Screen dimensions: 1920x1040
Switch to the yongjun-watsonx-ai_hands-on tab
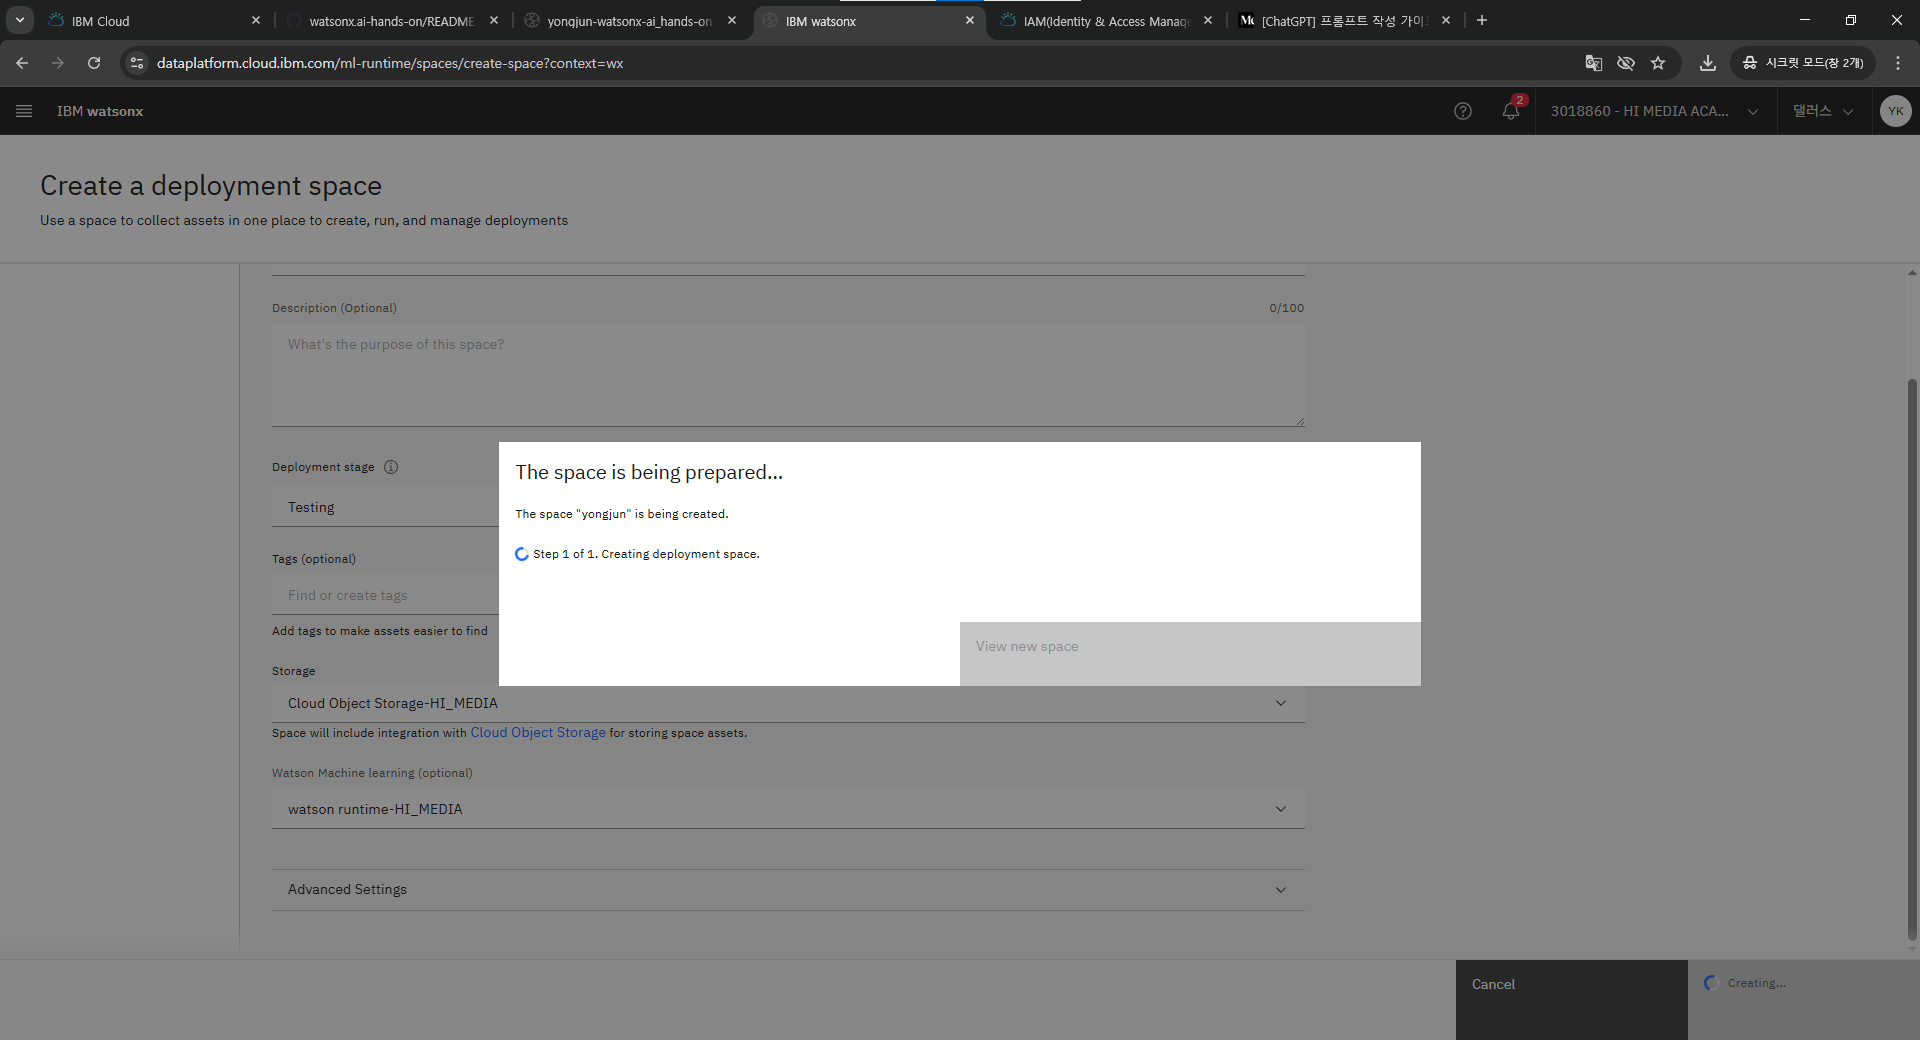(630, 21)
